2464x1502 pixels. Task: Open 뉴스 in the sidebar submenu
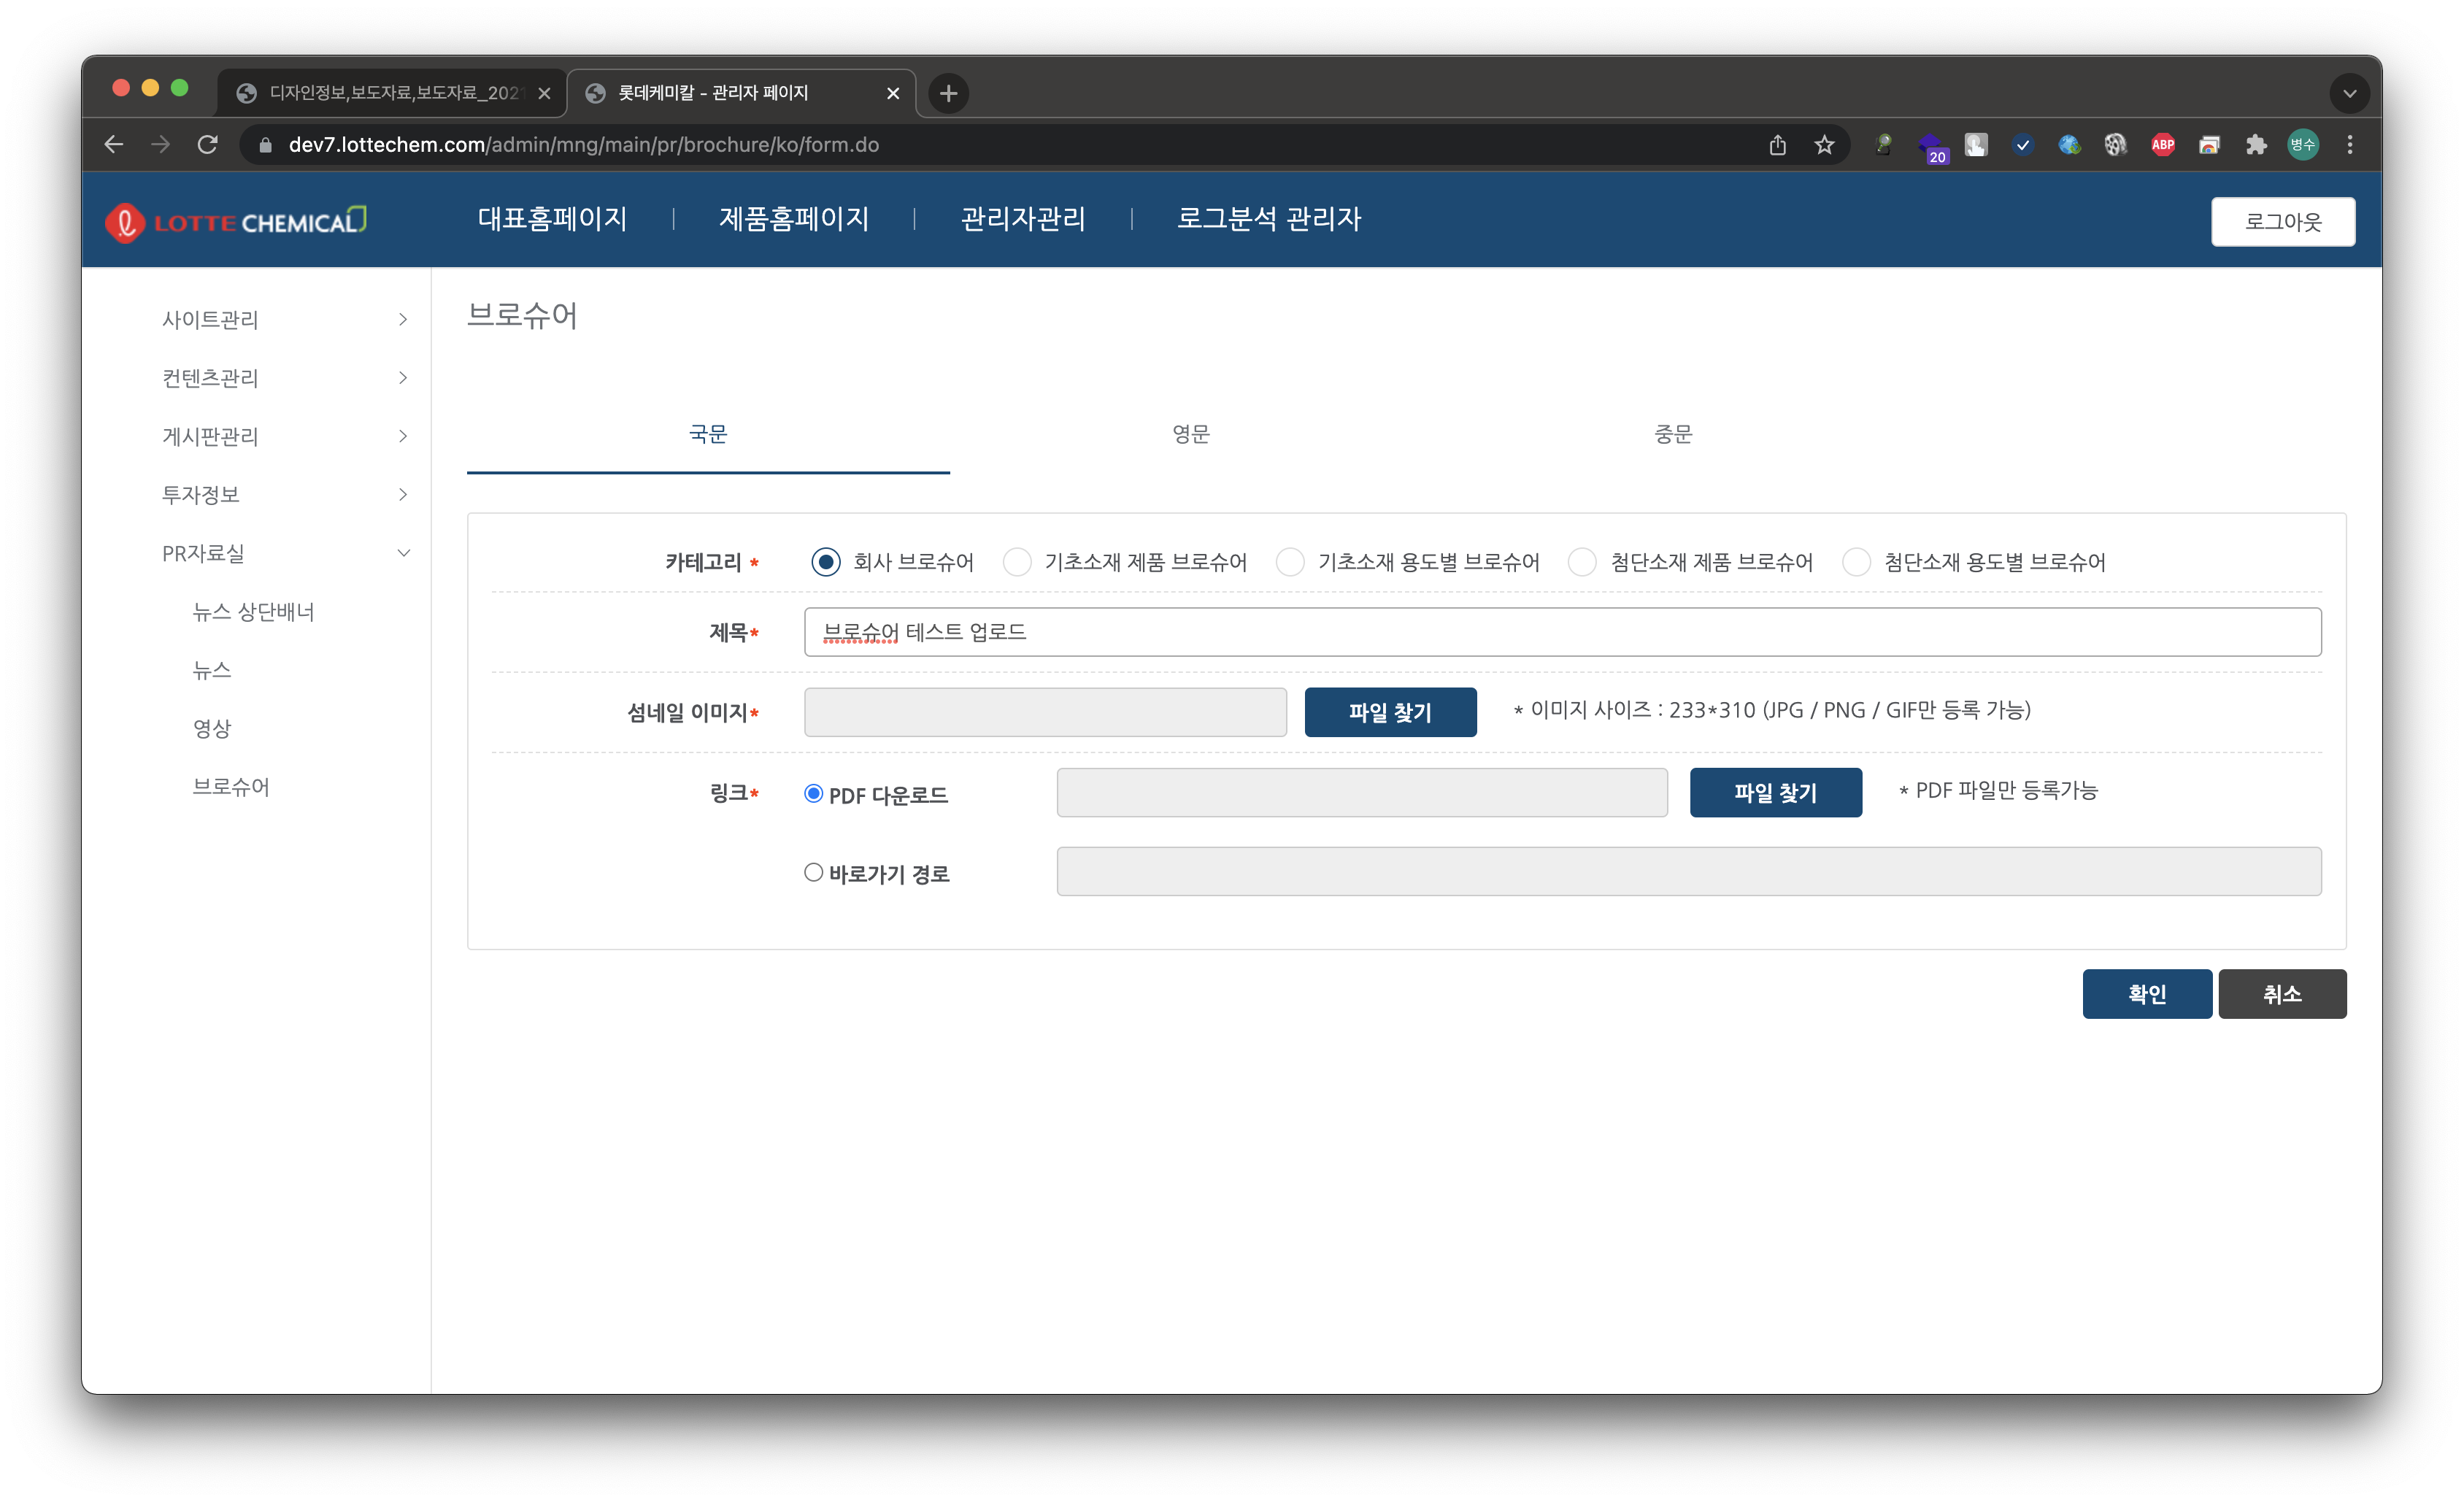(211, 670)
